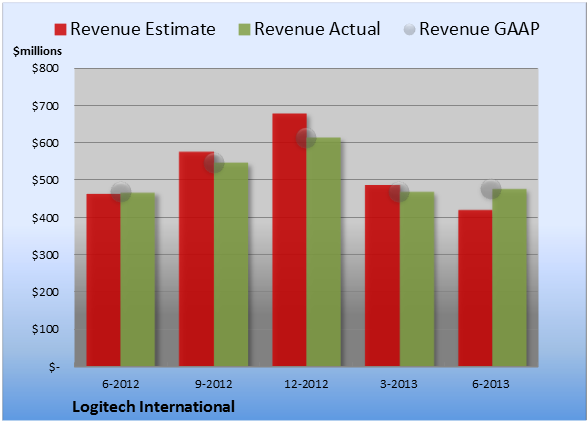This screenshot has height=422, width=588.
Task: Click the '$500' axis value
Action: [x=45, y=180]
